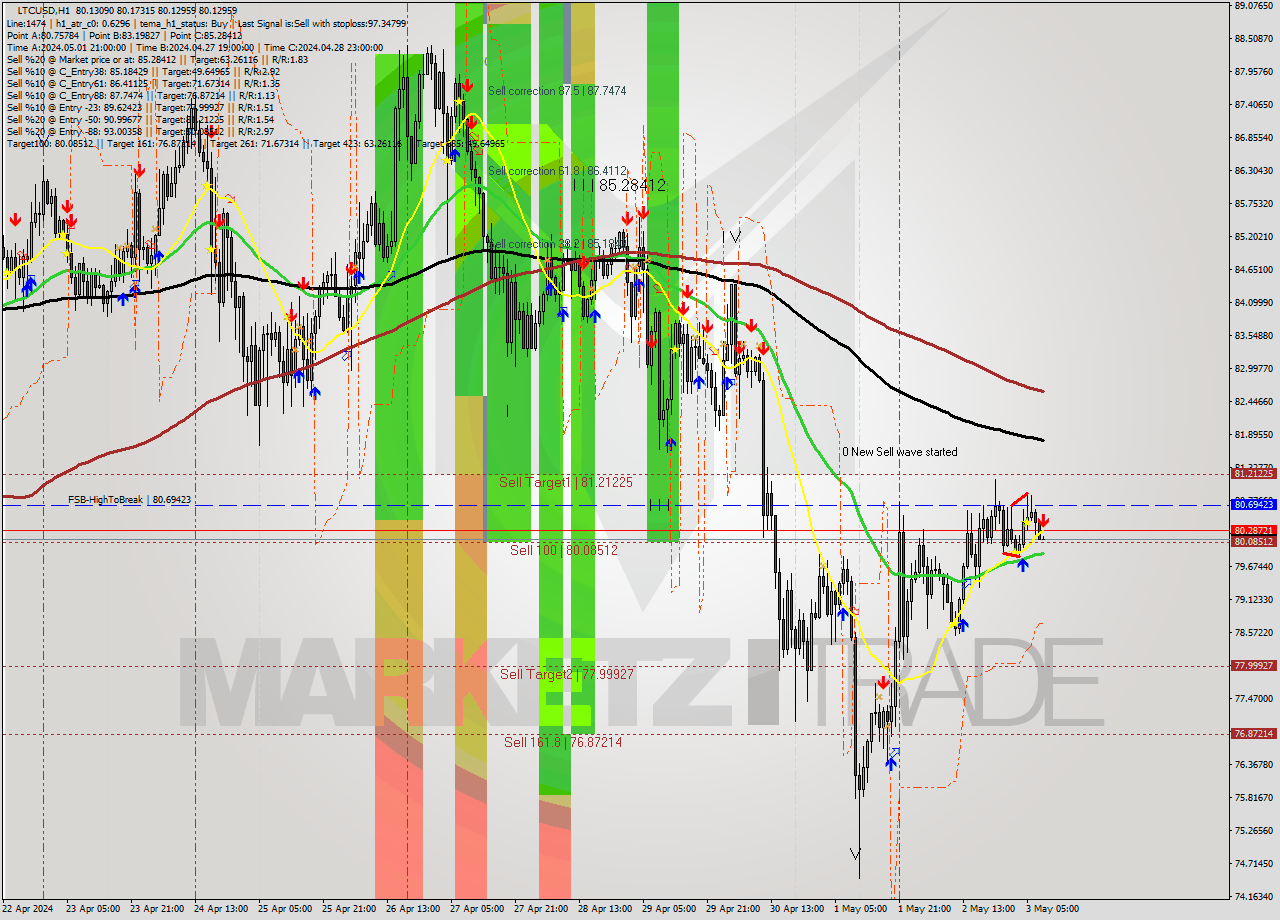Click 82.99770 on the price axis
Image resolution: width=1280 pixels, height=920 pixels.
(x=1253, y=368)
